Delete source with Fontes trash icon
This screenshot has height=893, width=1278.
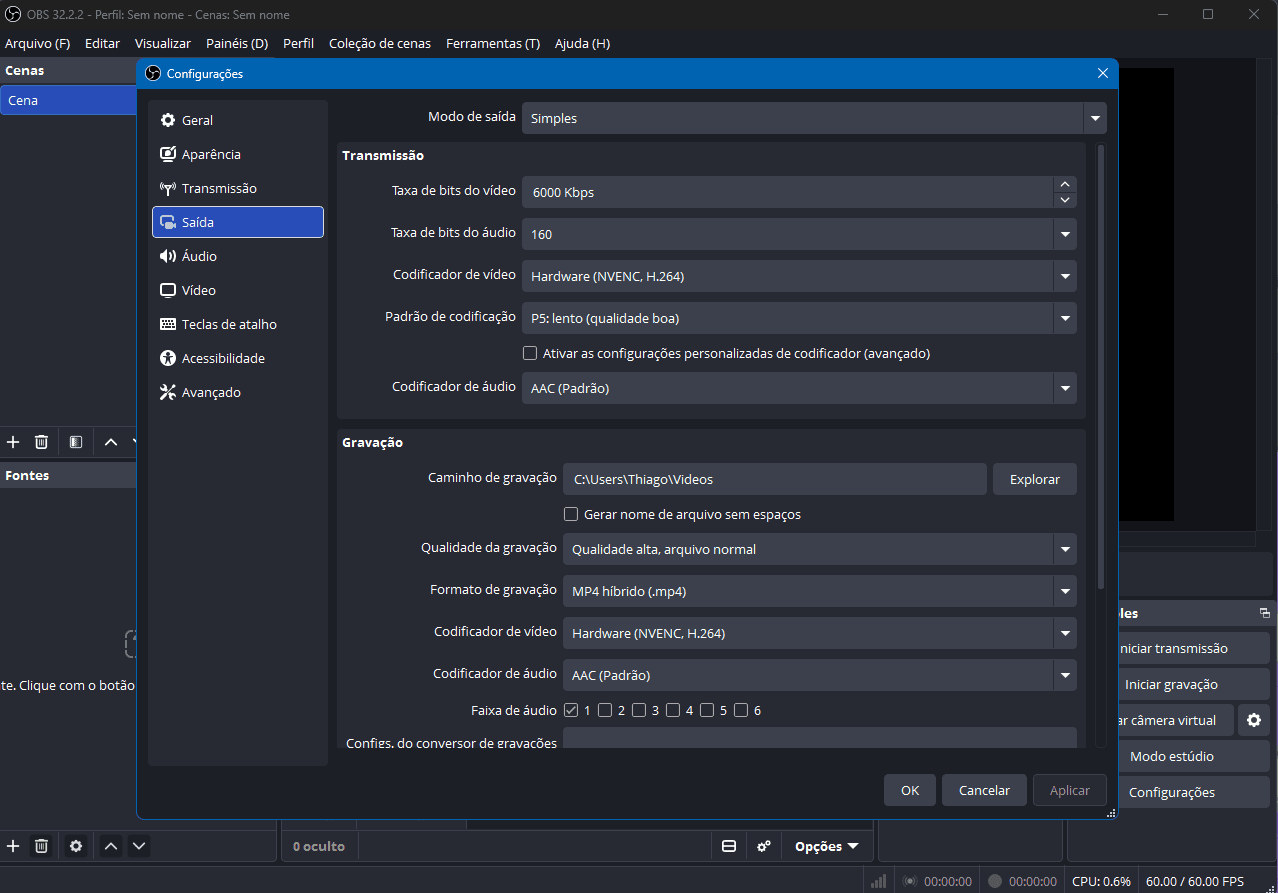point(41,846)
